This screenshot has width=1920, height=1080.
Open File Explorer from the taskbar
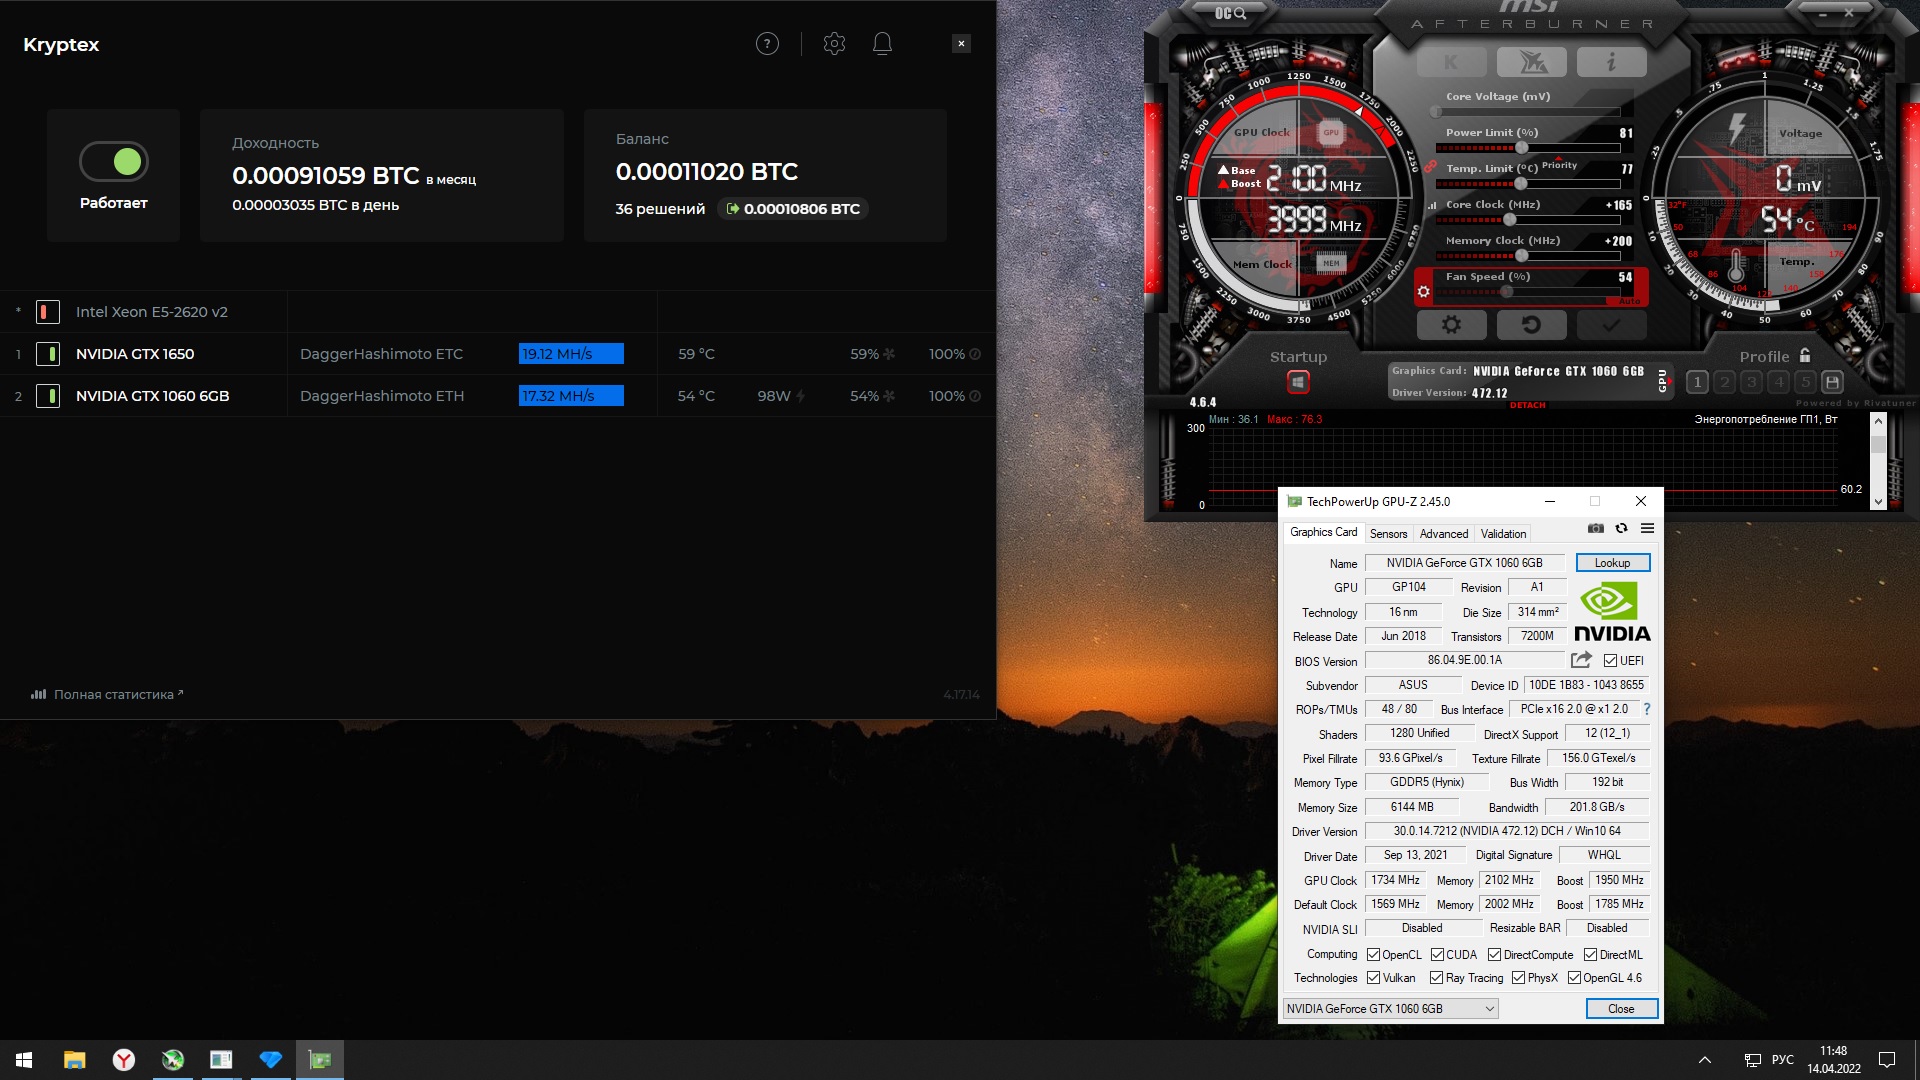pos(74,1060)
